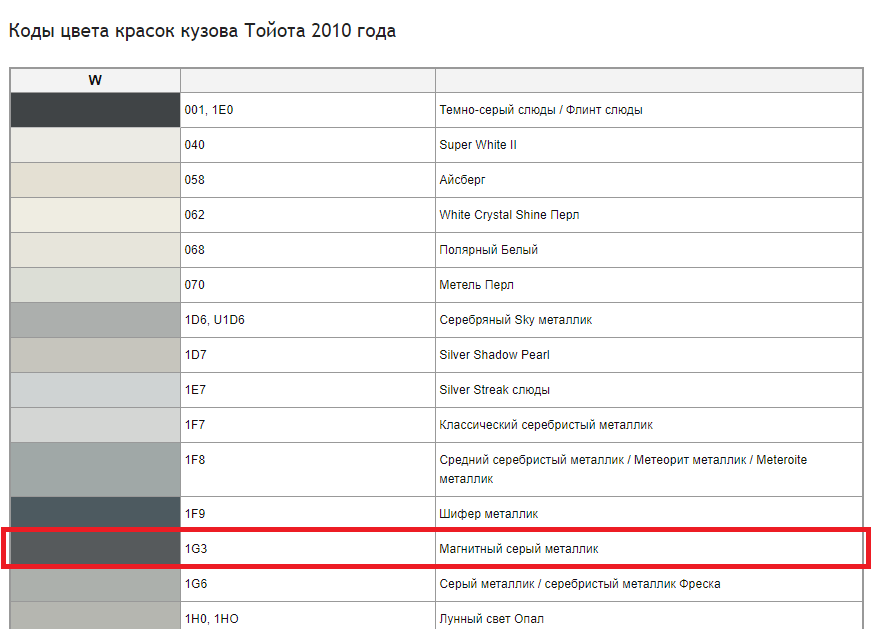Click the W column header

pyautogui.click(x=95, y=80)
